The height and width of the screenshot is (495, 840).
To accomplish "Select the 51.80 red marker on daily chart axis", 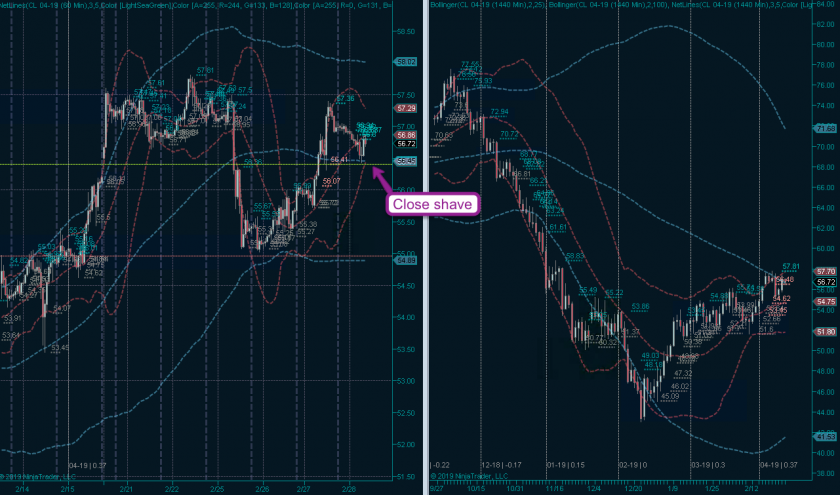I will tap(825, 332).
